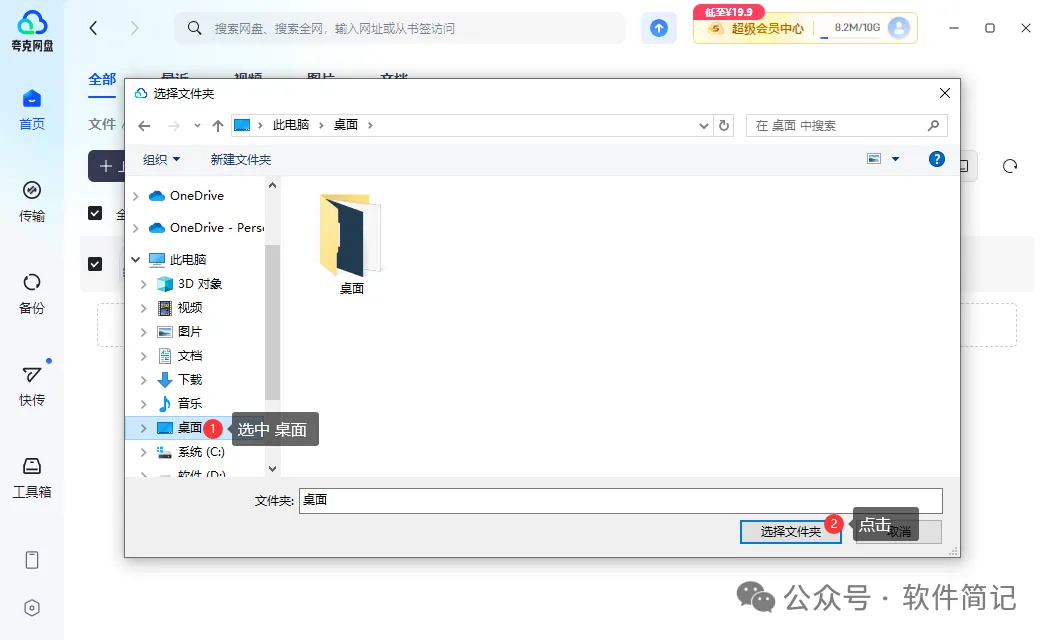This screenshot has width=1050, height=640.
Task: Expand the OneDrive - Personal node
Action: pos(136,228)
